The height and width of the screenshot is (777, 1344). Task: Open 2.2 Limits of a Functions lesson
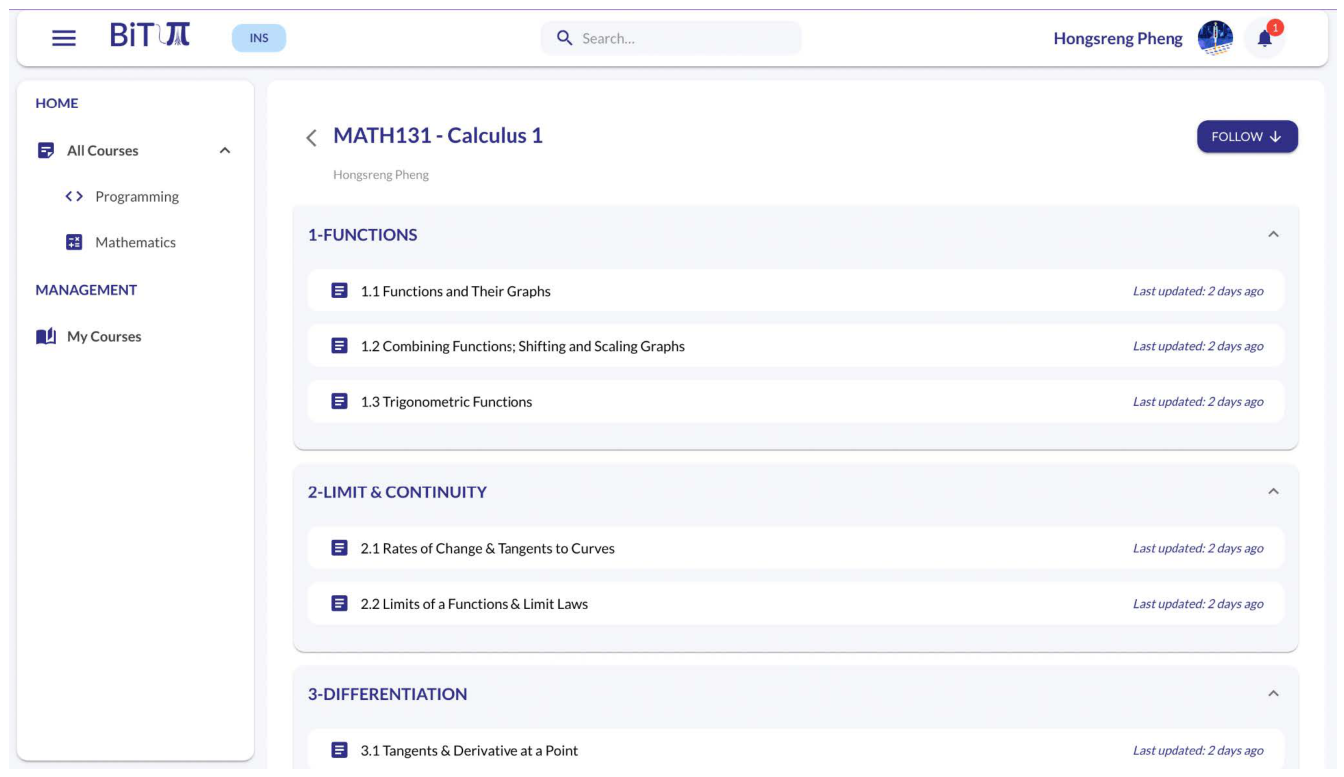pos(796,604)
